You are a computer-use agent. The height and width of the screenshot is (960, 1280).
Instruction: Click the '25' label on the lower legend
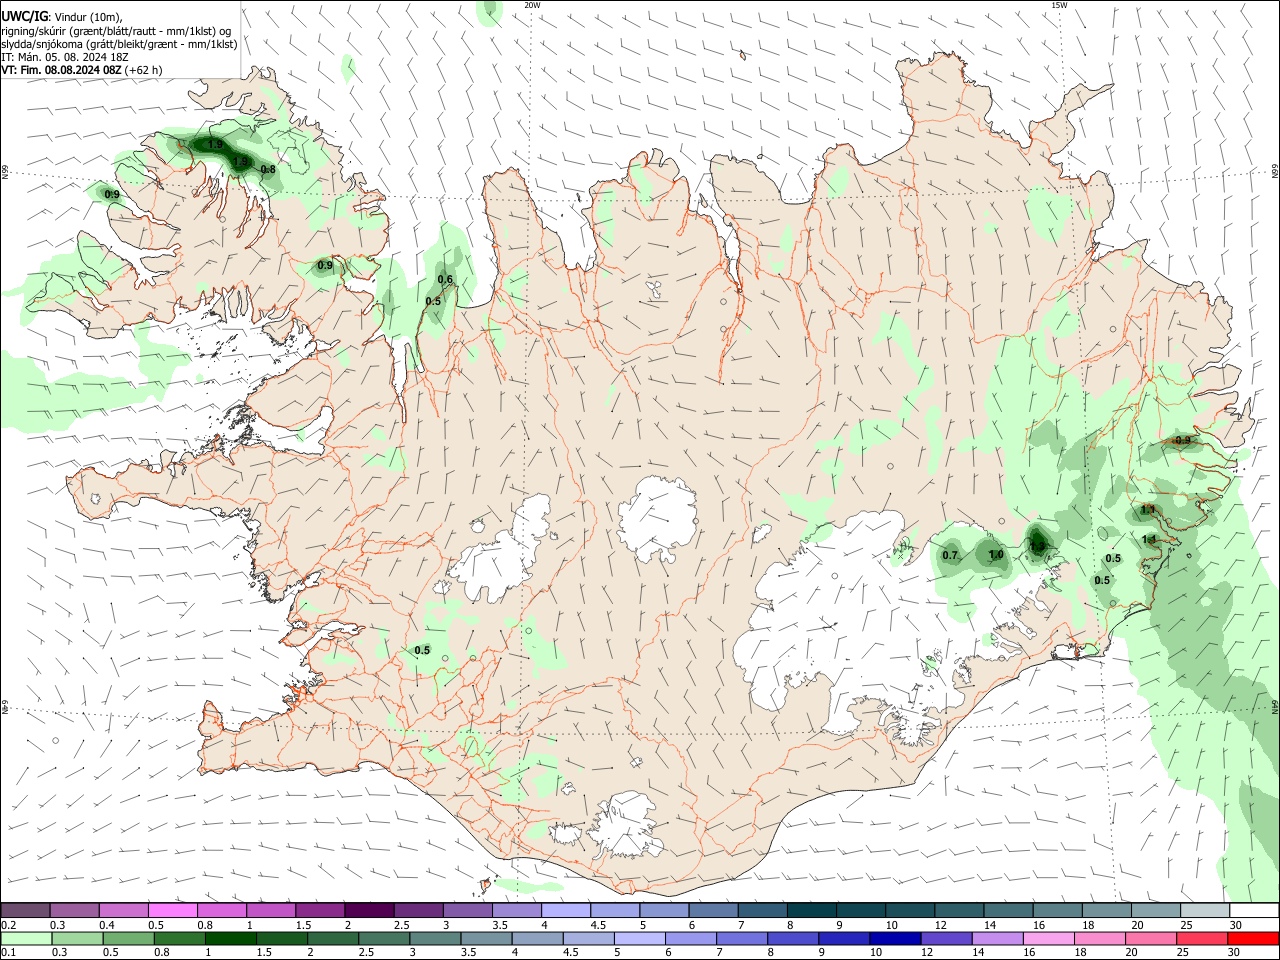(x=1183, y=952)
